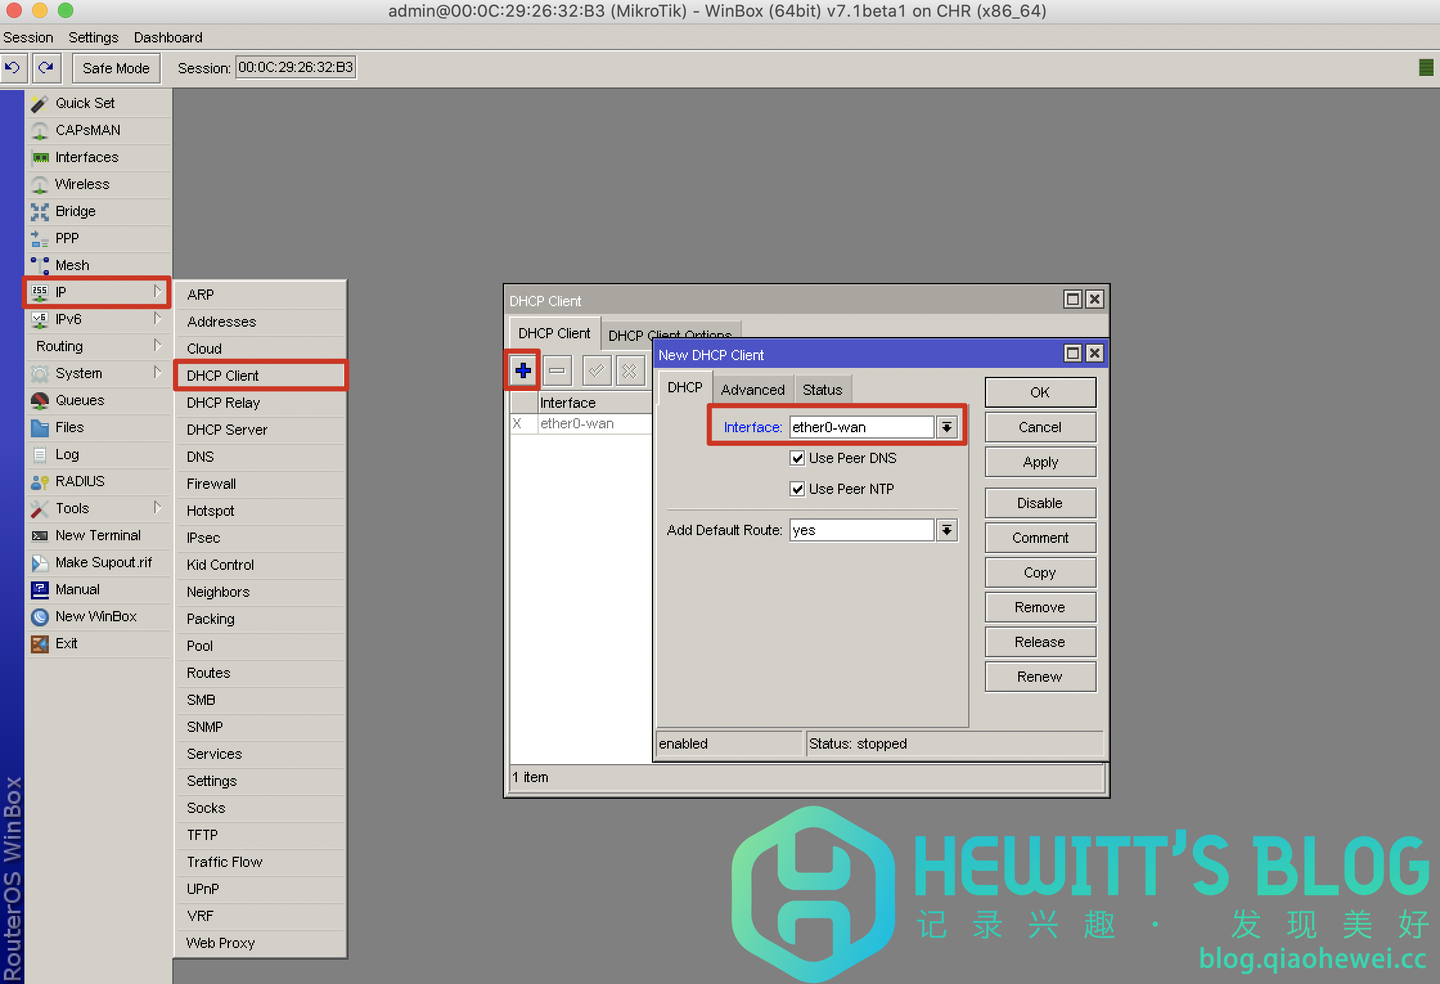Launch New Terminal from the sidebar
This screenshot has height=984, width=1440.
[x=98, y=535]
